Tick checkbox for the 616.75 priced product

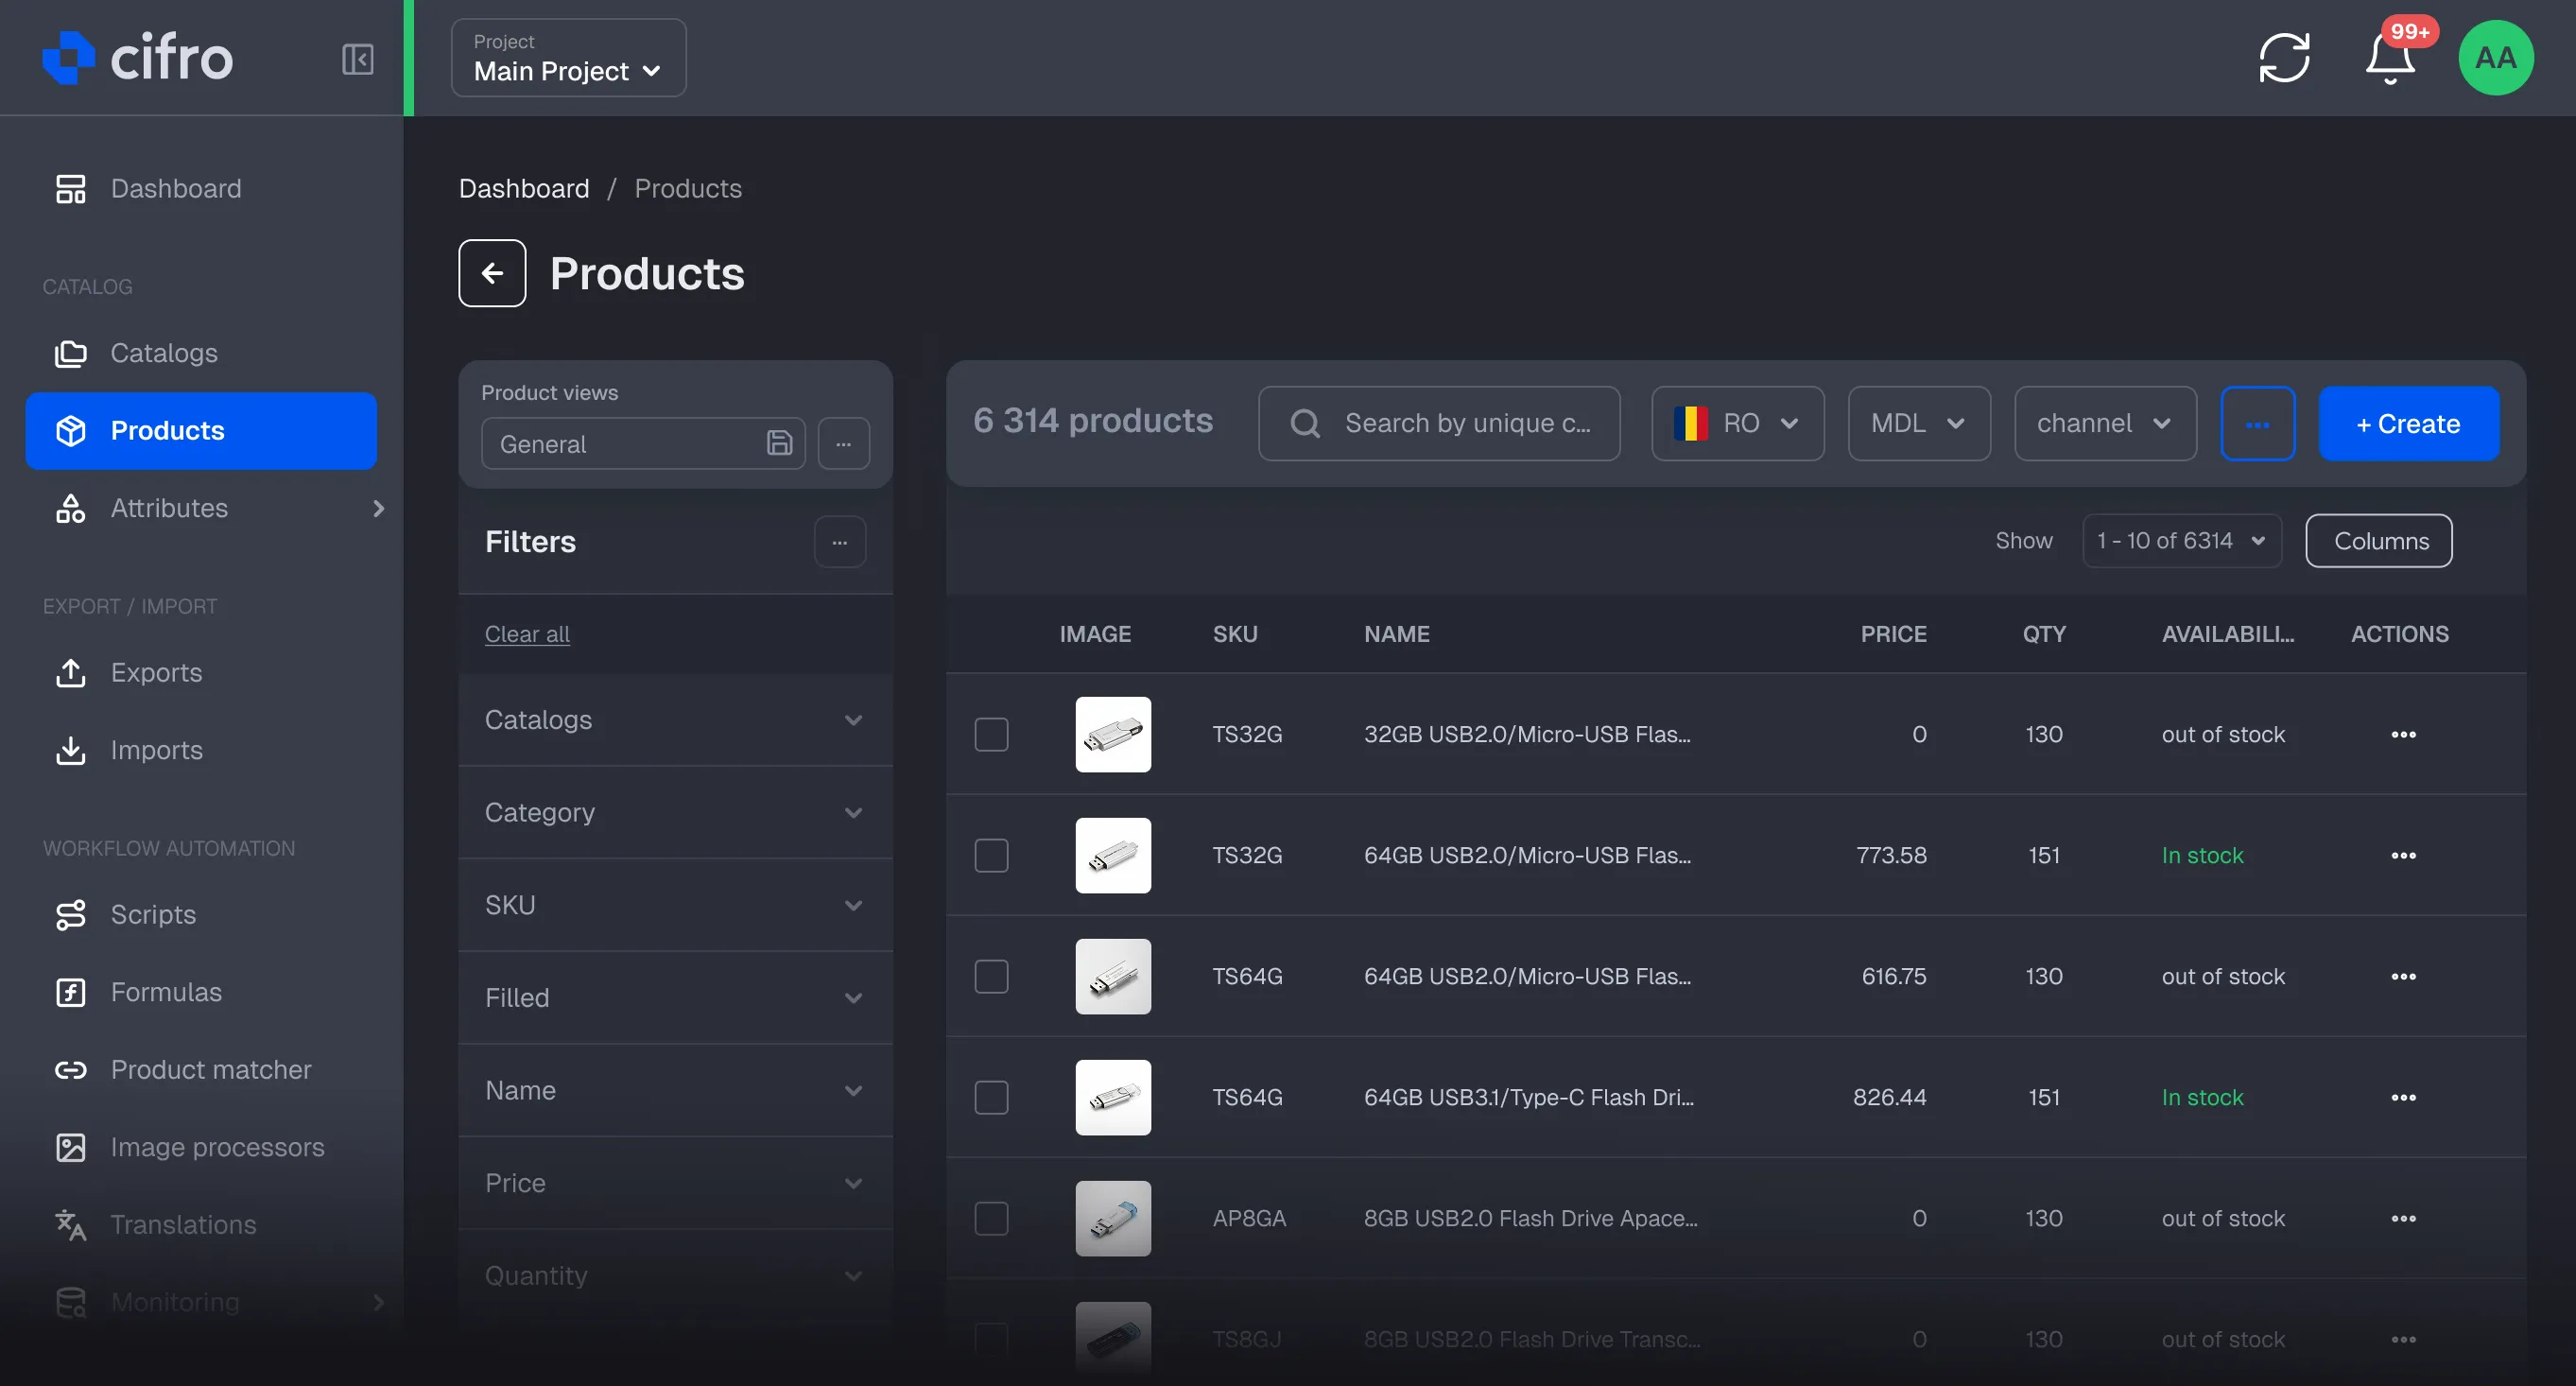[x=991, y=976]
